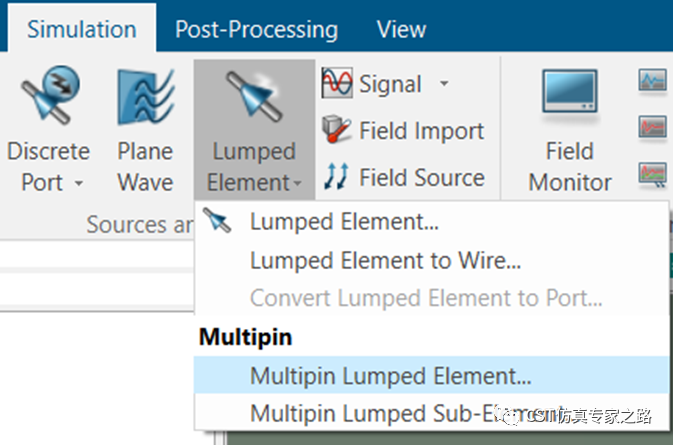Image resolution: width=673 pixels, height=445 pixels.
Task: Click the blue waveform monitor icon
Action: coord(652,81)
